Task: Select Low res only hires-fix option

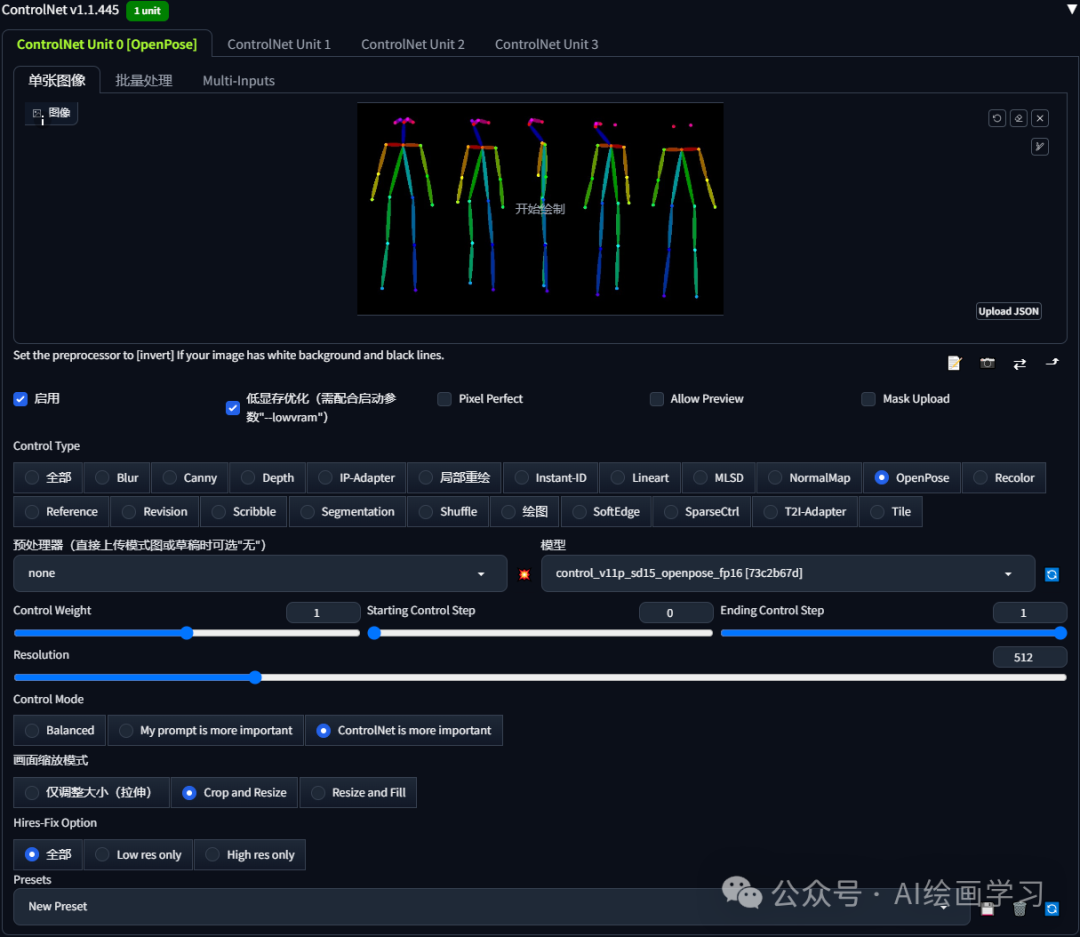Action: pos(138,854)
